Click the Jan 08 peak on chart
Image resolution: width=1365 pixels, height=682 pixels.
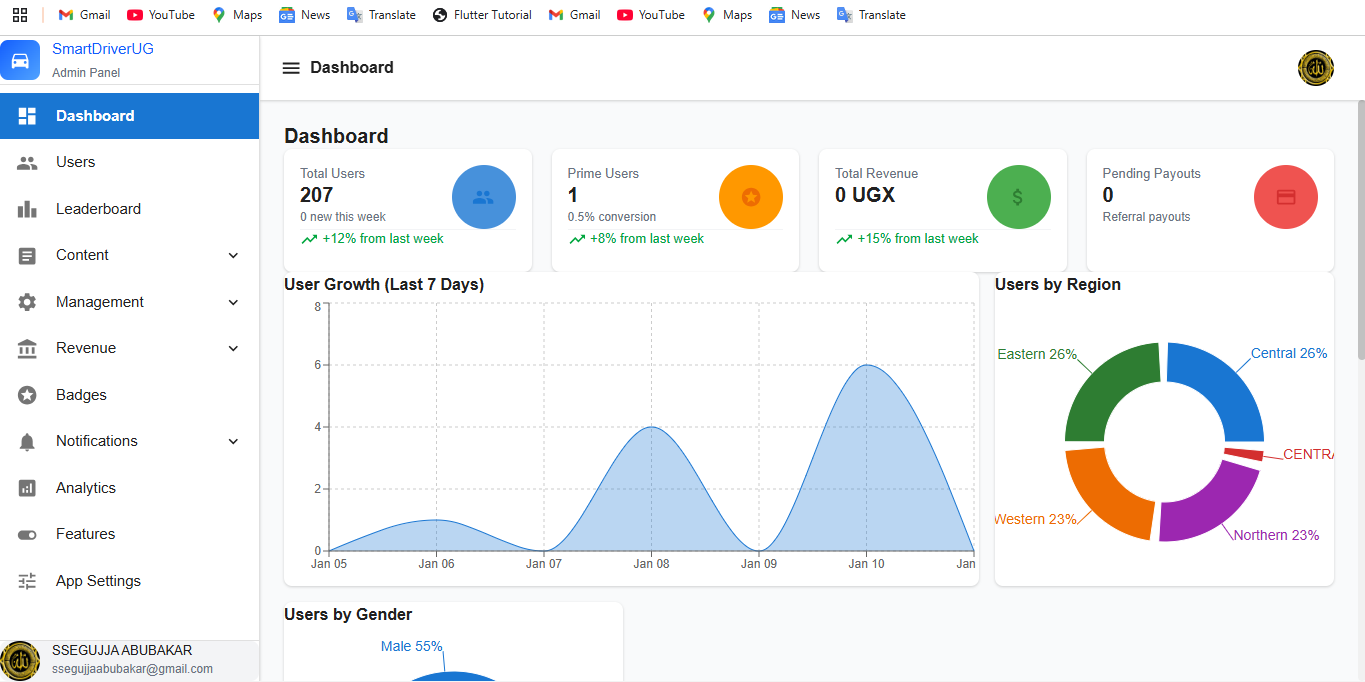click(651, 427)
